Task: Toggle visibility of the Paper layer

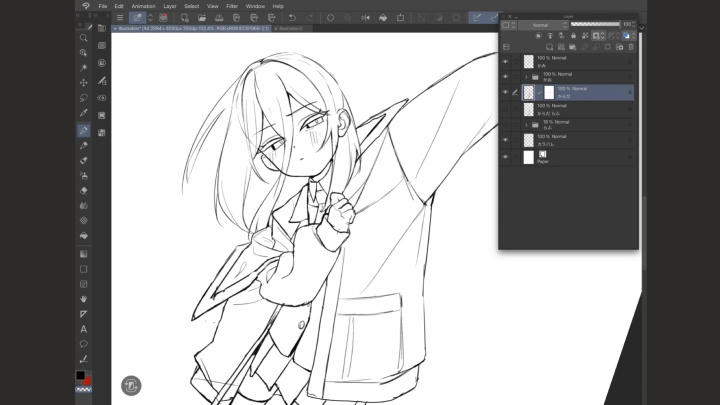Action: 505,157
